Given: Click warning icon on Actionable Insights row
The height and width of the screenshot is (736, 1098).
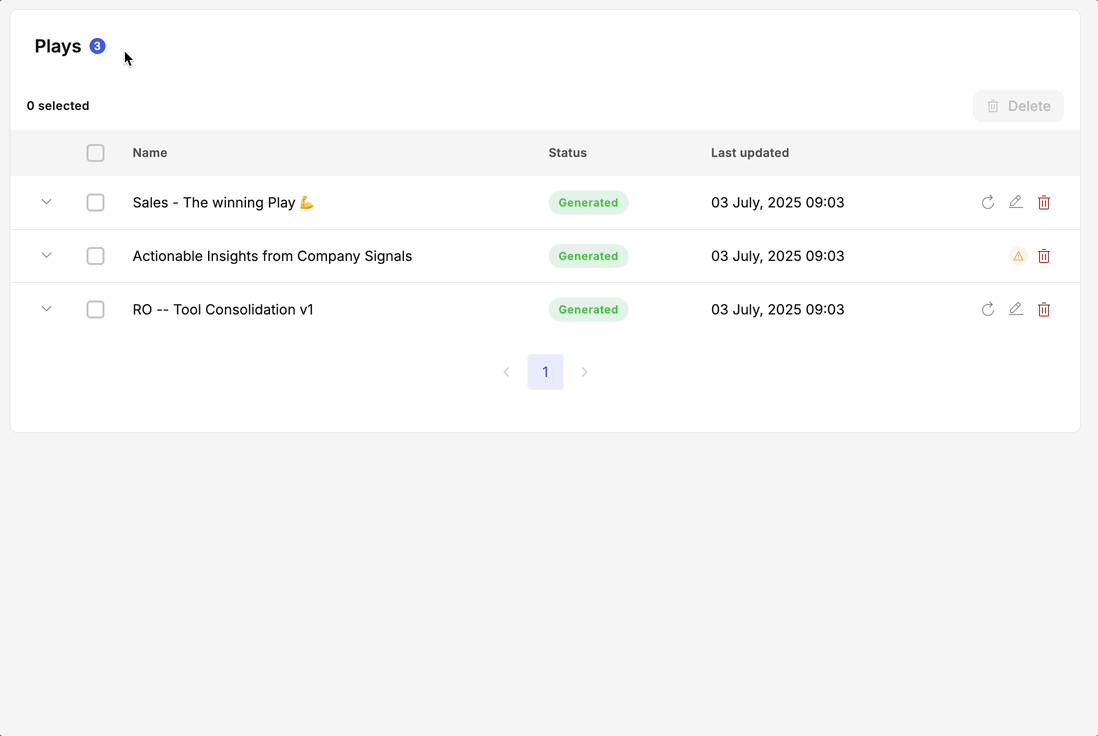Looking at the screenshot, I should point(1018,256).
